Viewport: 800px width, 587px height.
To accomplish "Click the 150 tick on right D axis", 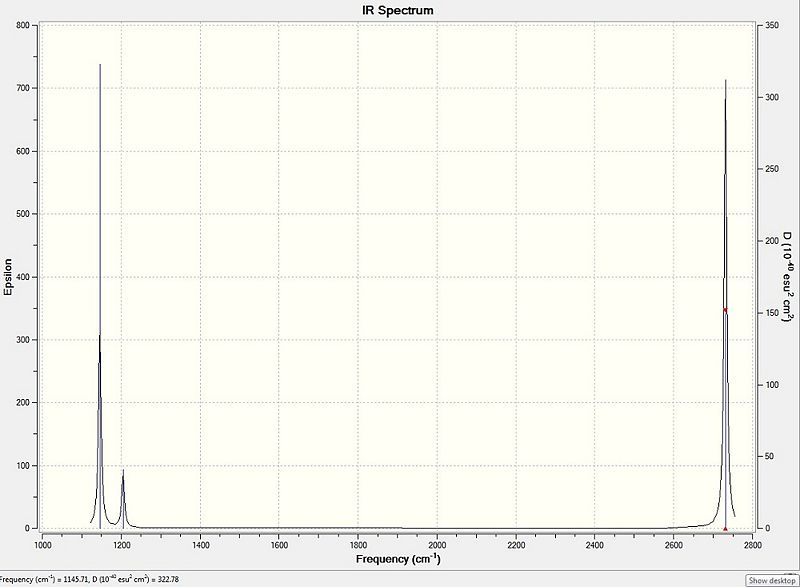I will [x=772, y=313].
